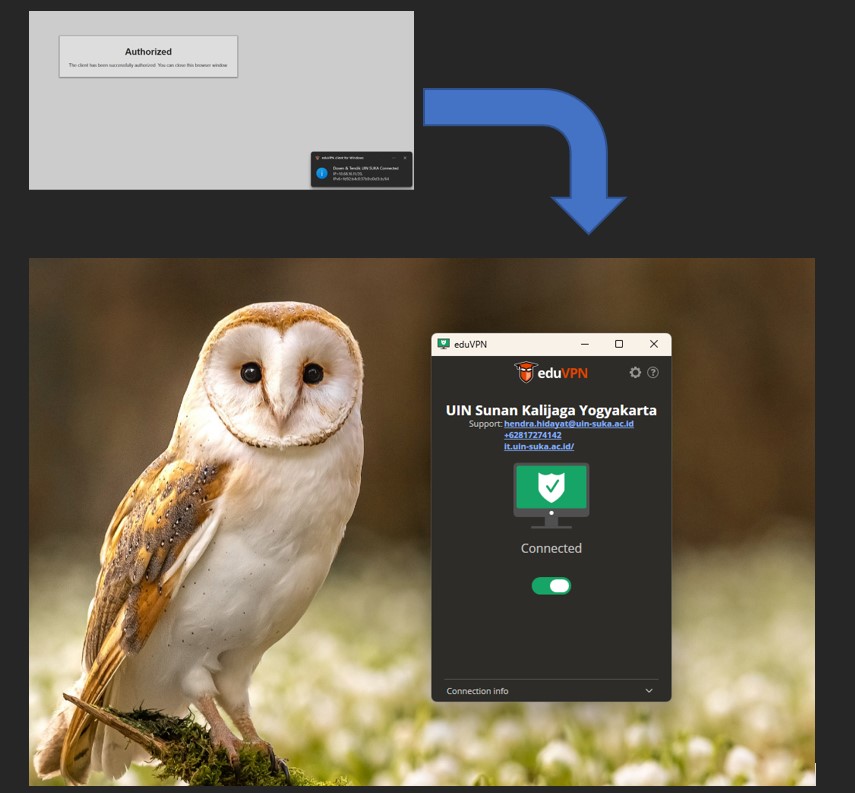855x793 pixels.
Task: Open the eduVPN help question mark icon
Action: [x=653, y=373]
